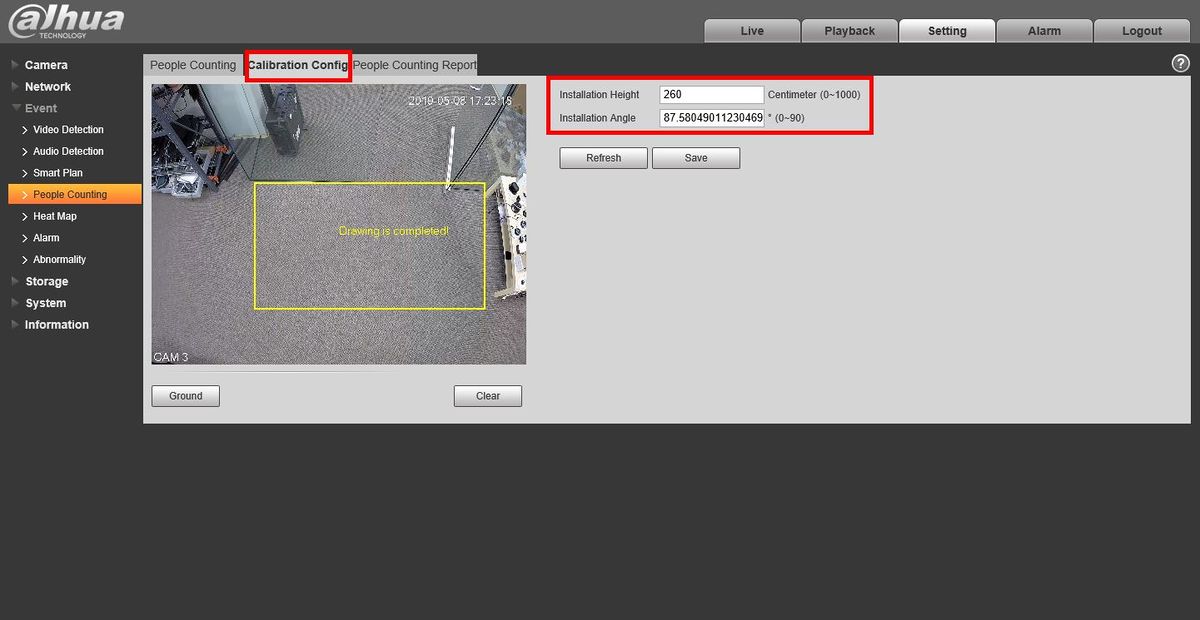The image size is (1200, 620).
Task: Click the Refresh button
Action: pos(603,158)
